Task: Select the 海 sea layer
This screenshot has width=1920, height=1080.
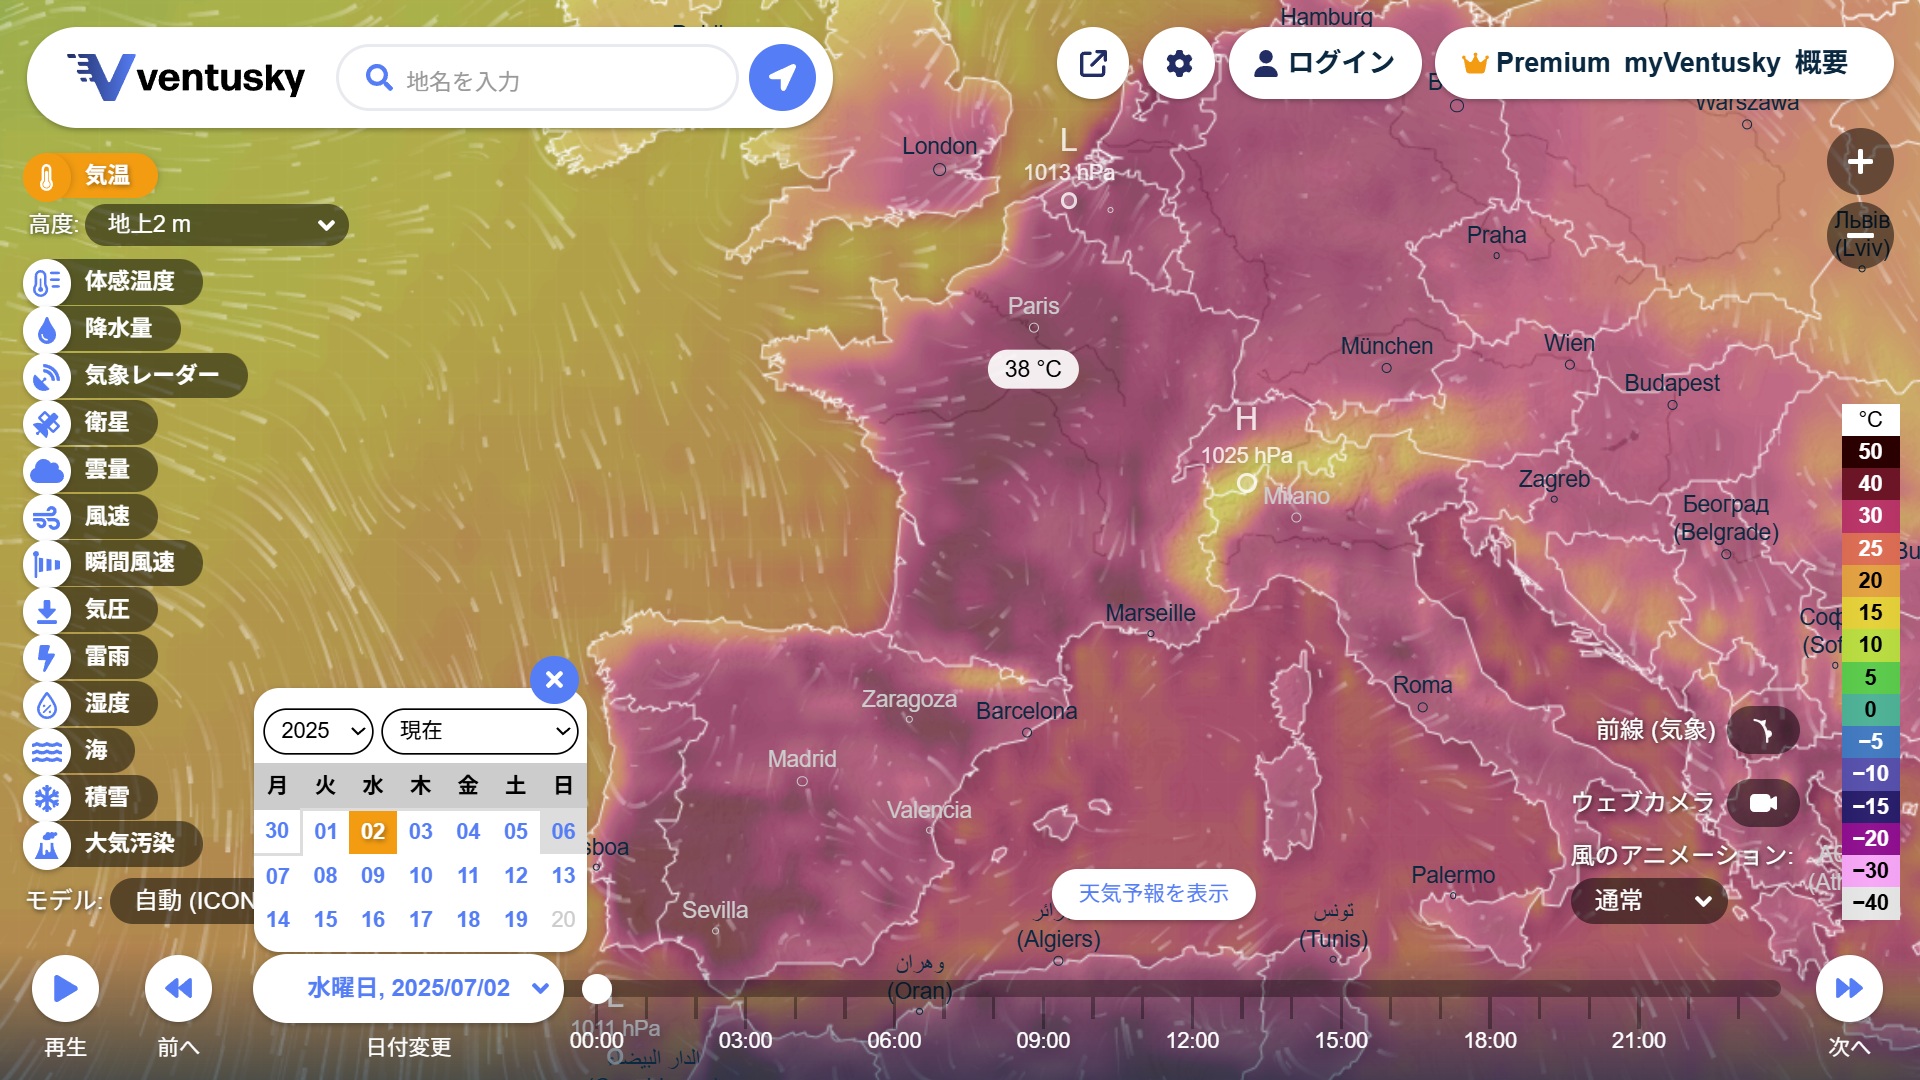Action: (x=78, y=751)
